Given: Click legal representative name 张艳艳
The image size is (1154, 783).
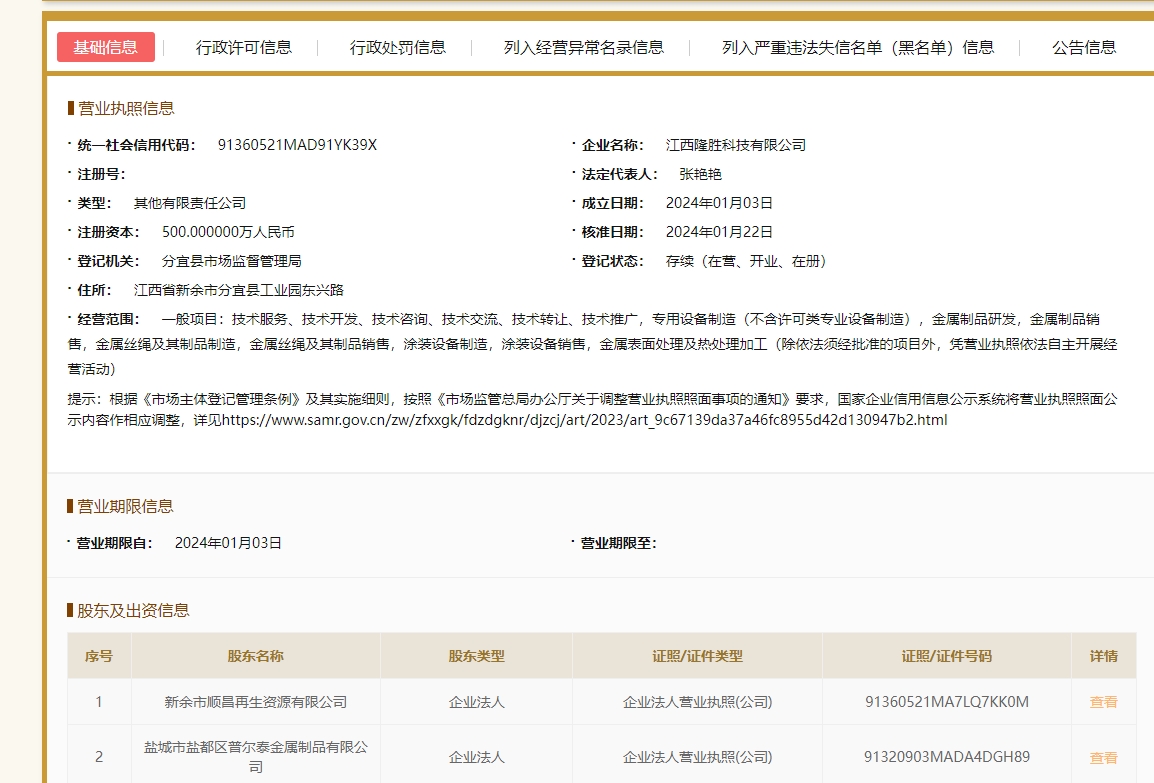Looking at the screenshot, I should click(700, 174).
